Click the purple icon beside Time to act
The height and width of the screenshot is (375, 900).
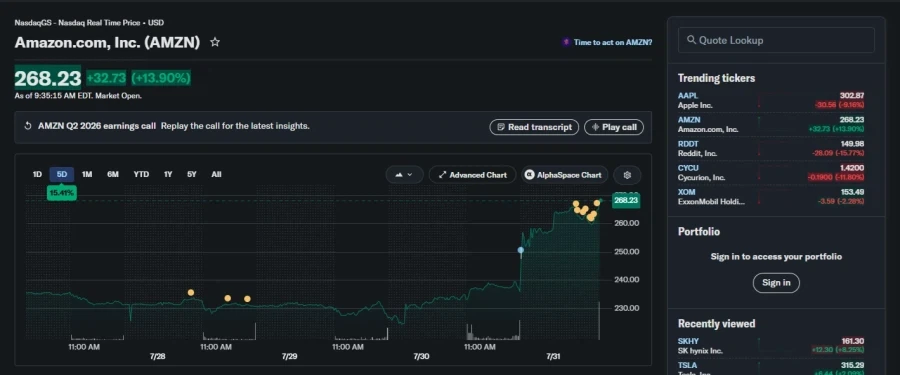coord(566,42)
